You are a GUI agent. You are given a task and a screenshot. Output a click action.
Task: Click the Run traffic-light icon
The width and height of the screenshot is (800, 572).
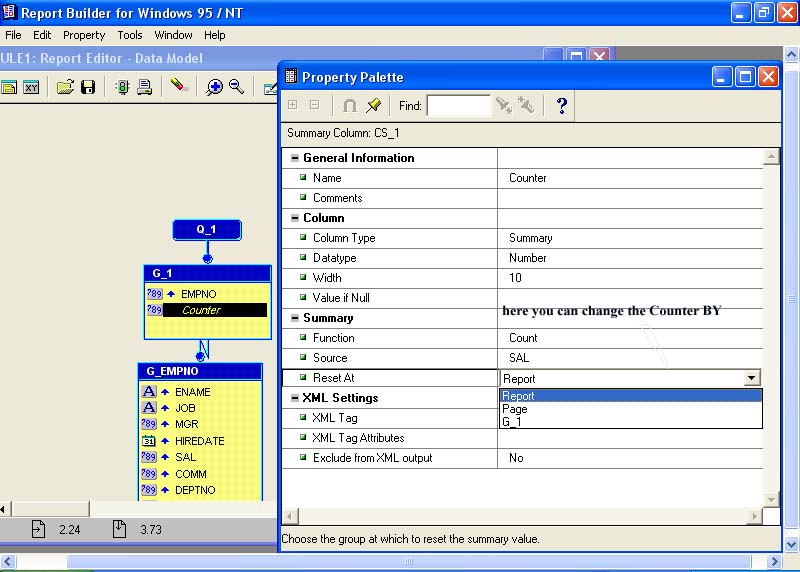coord(123,87)
